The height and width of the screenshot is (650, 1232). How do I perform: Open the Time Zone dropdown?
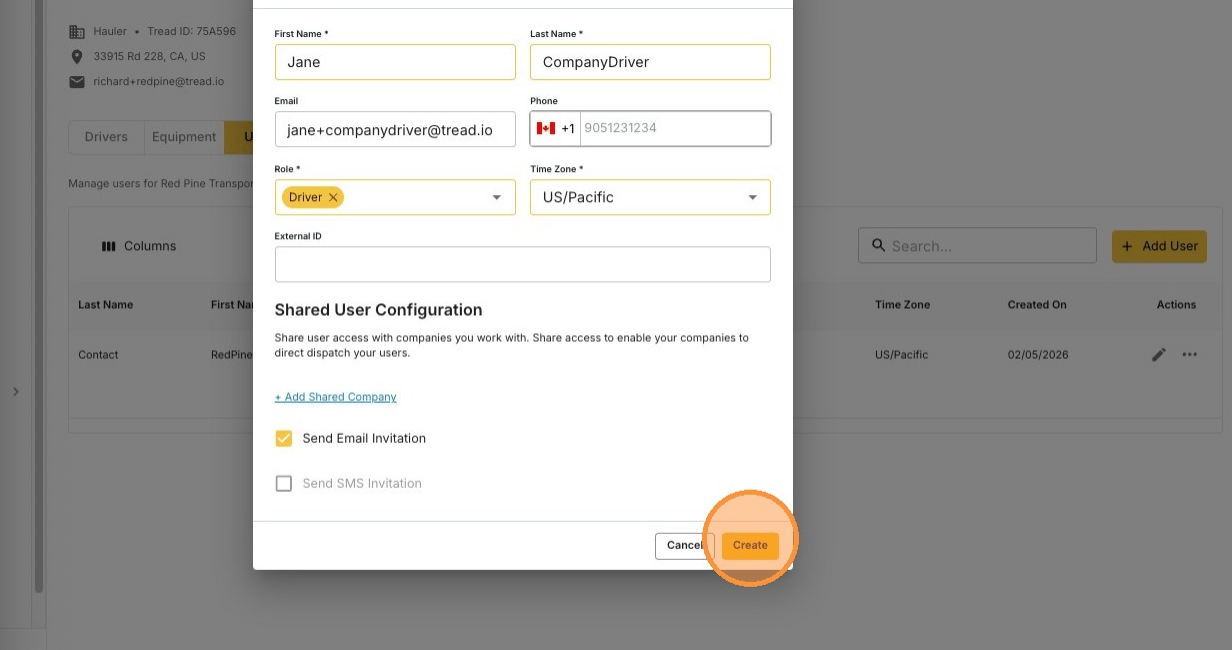650,197
